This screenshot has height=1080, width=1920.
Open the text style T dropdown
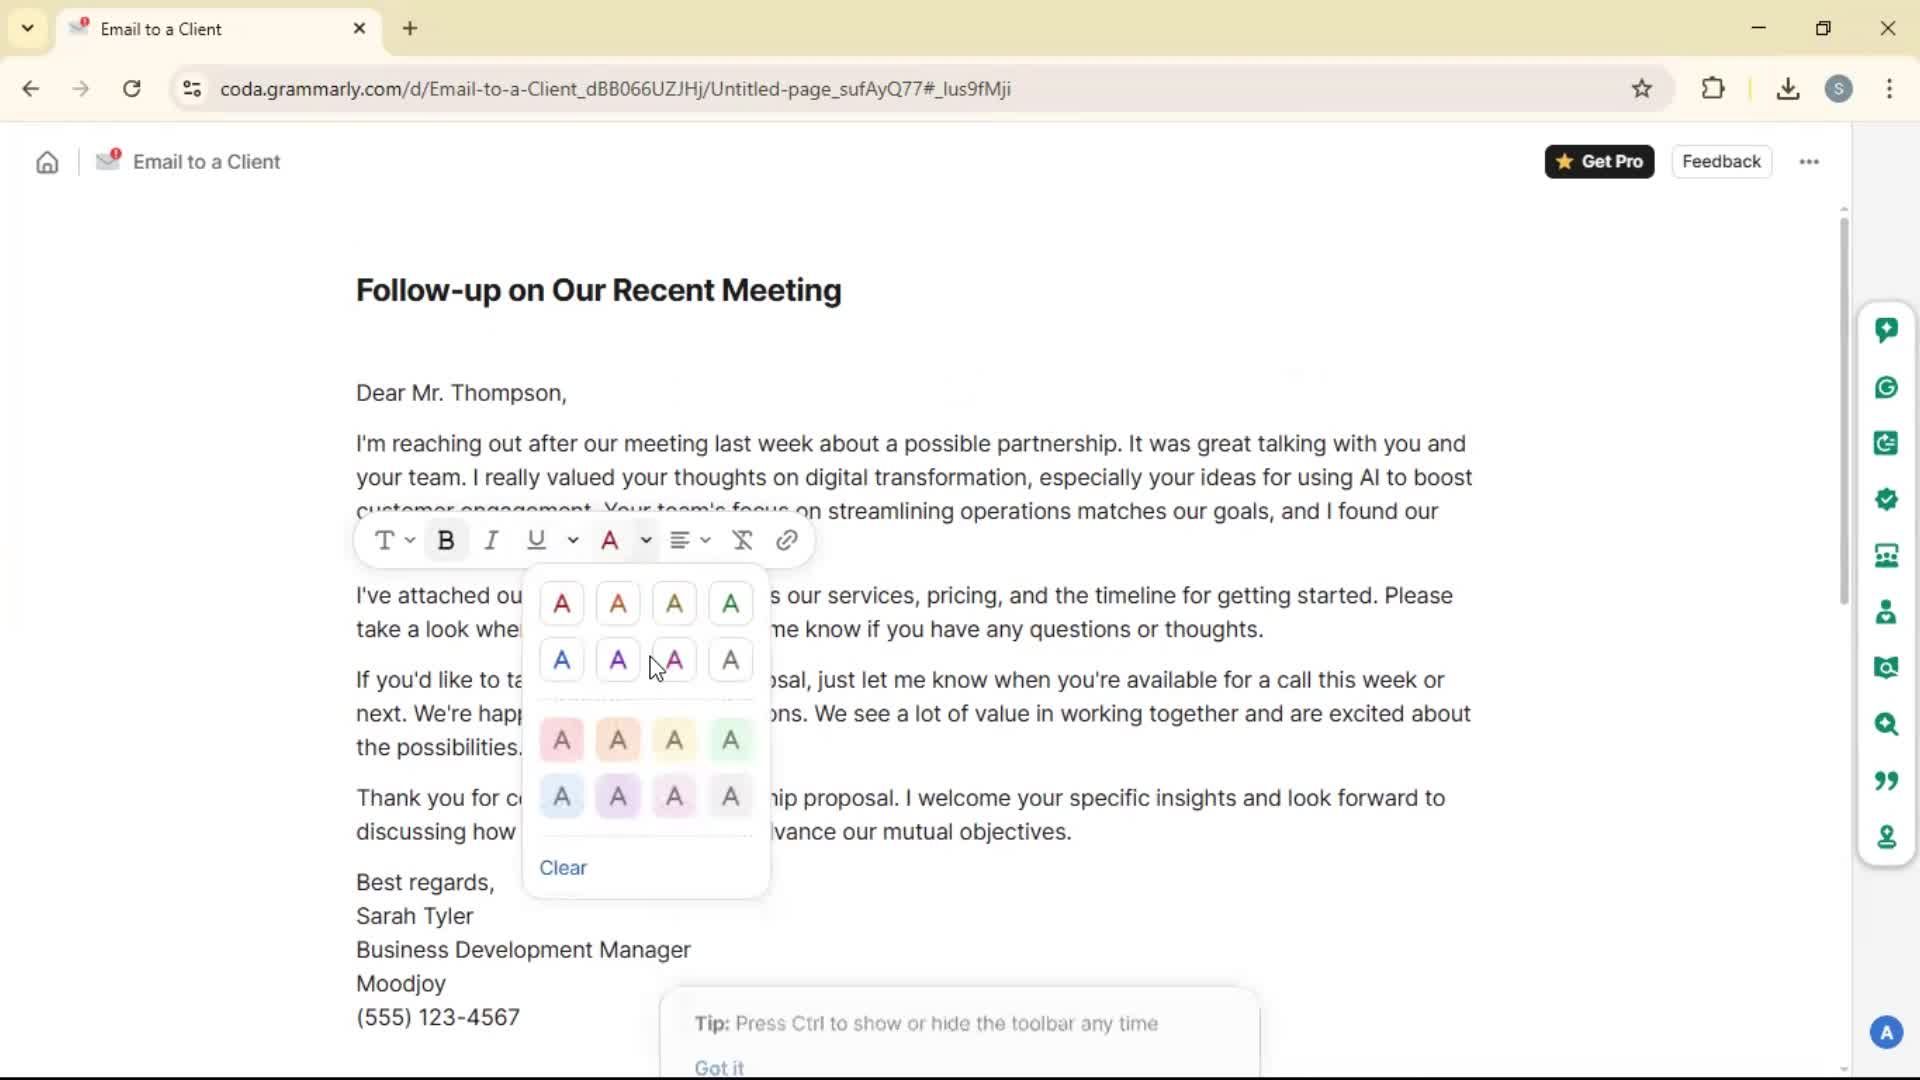click(394, 540)
